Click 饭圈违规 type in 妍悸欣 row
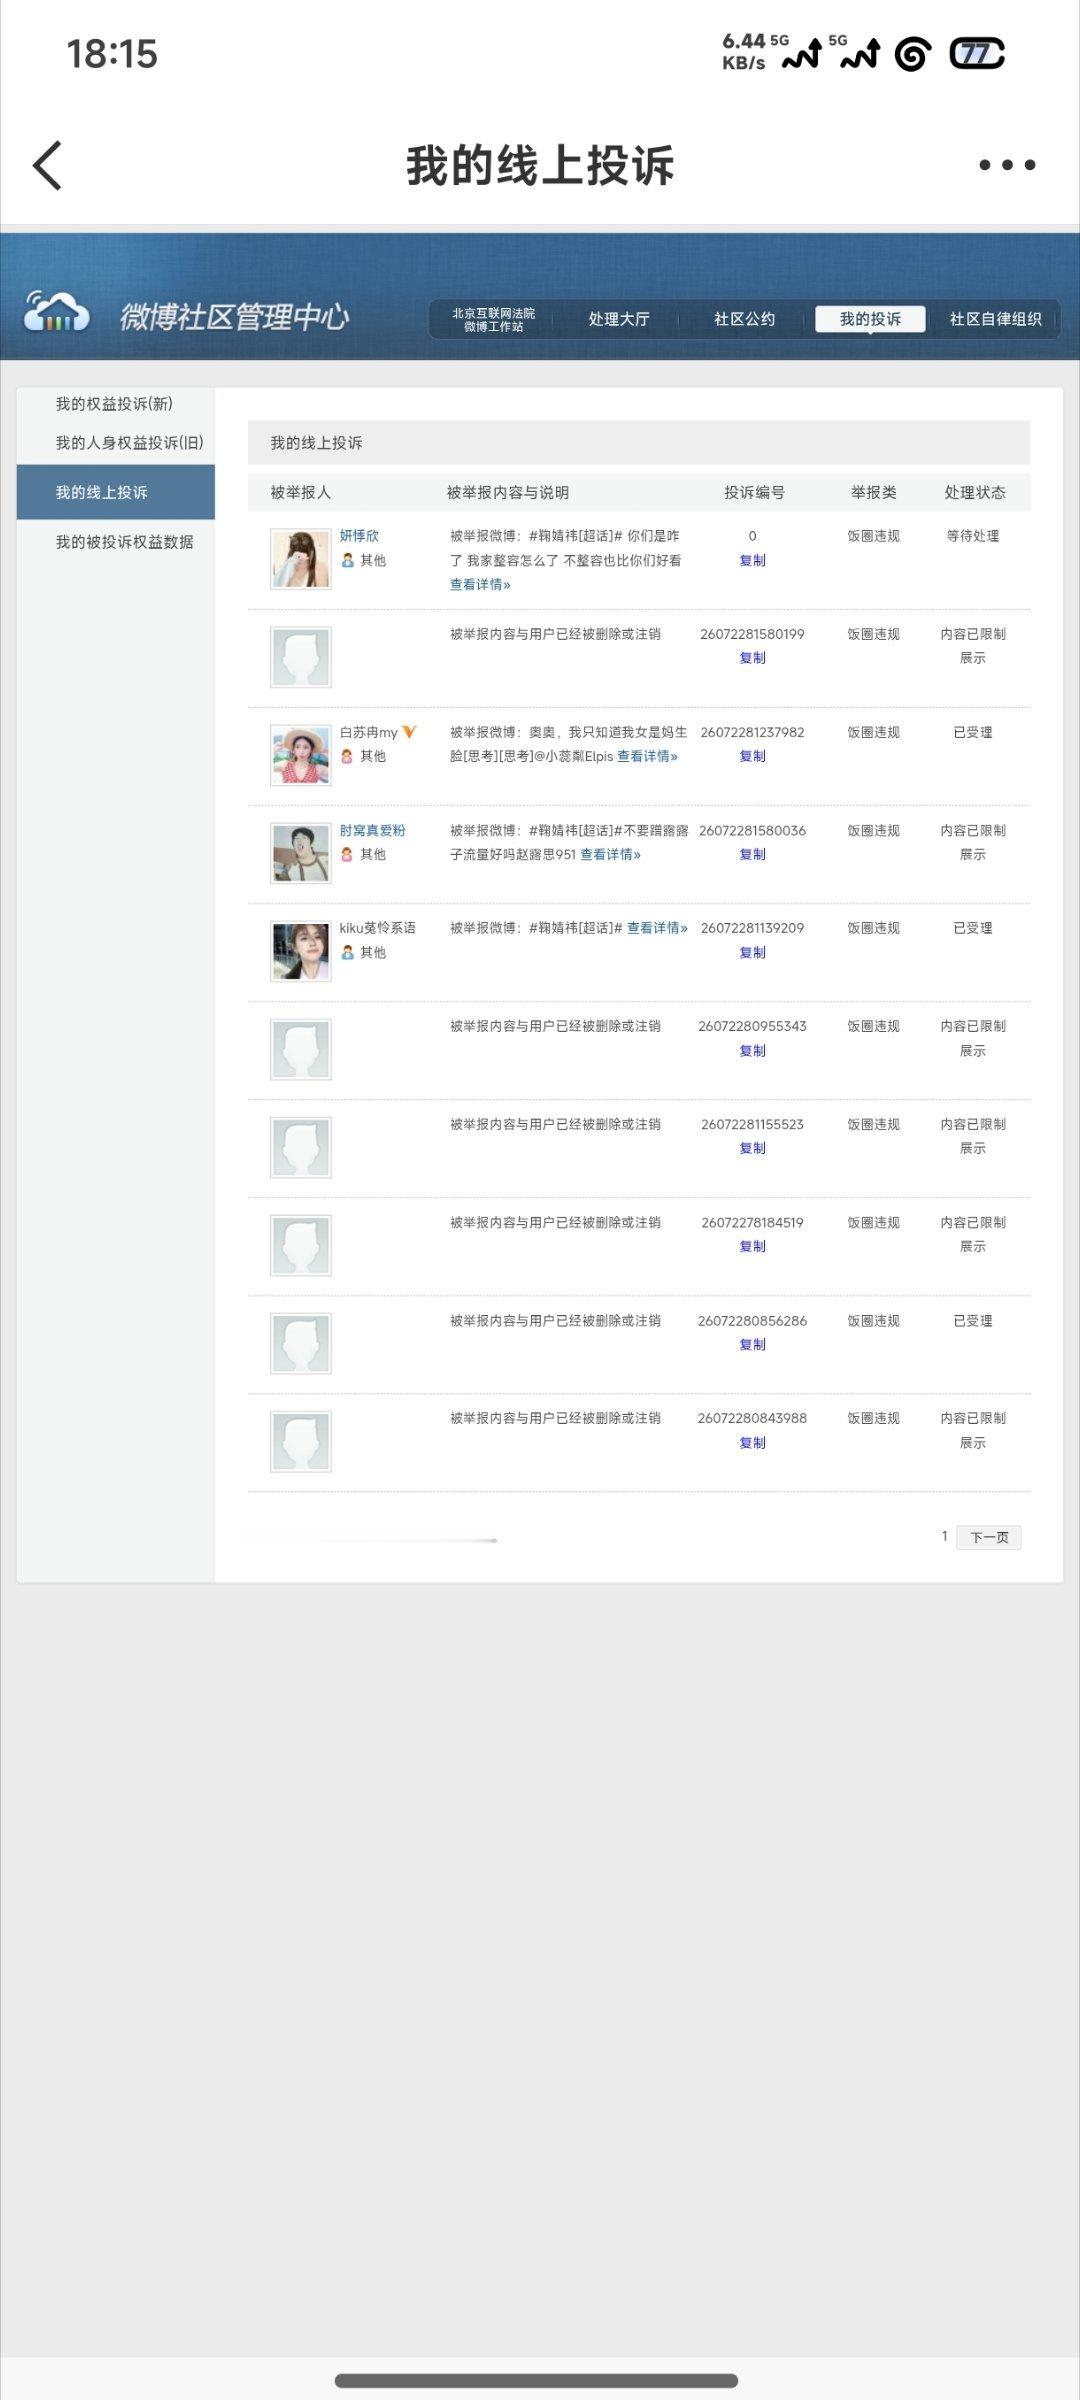 [x=874, y=536]
